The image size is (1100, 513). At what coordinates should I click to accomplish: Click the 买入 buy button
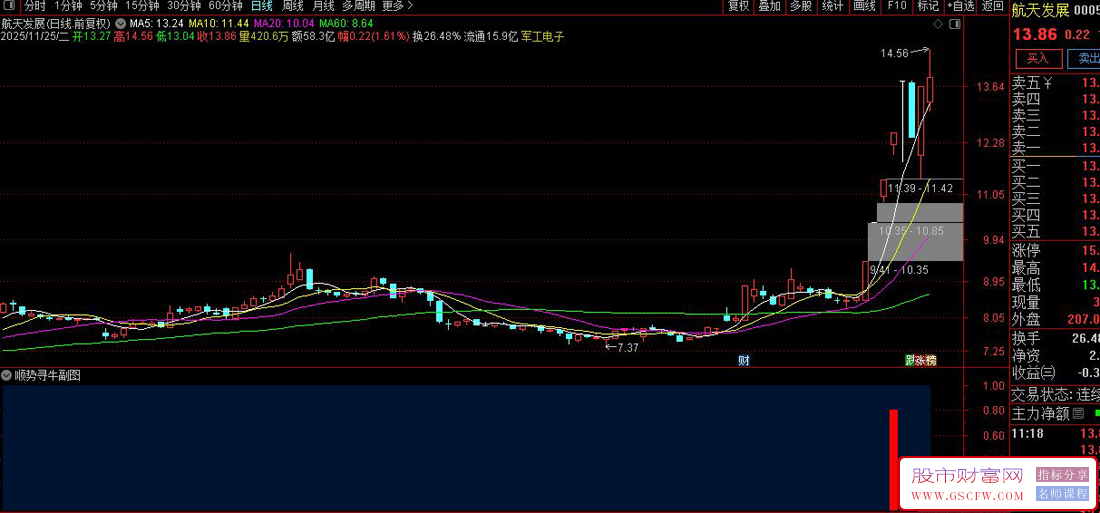[x=1037, y=58]
